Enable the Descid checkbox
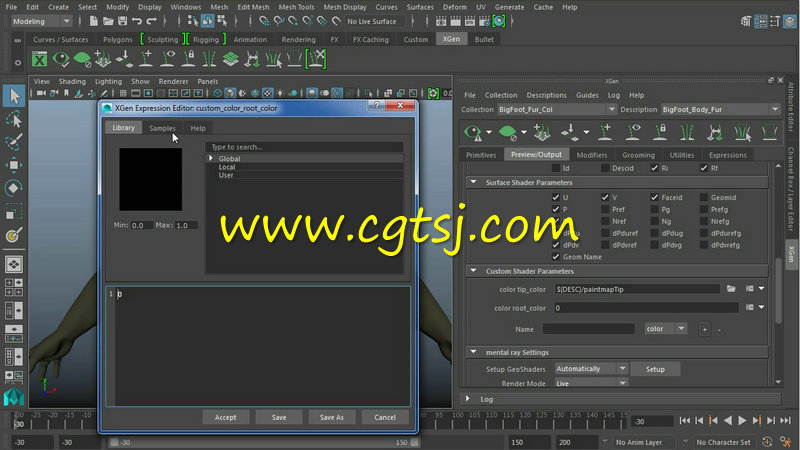 [605, 168]
